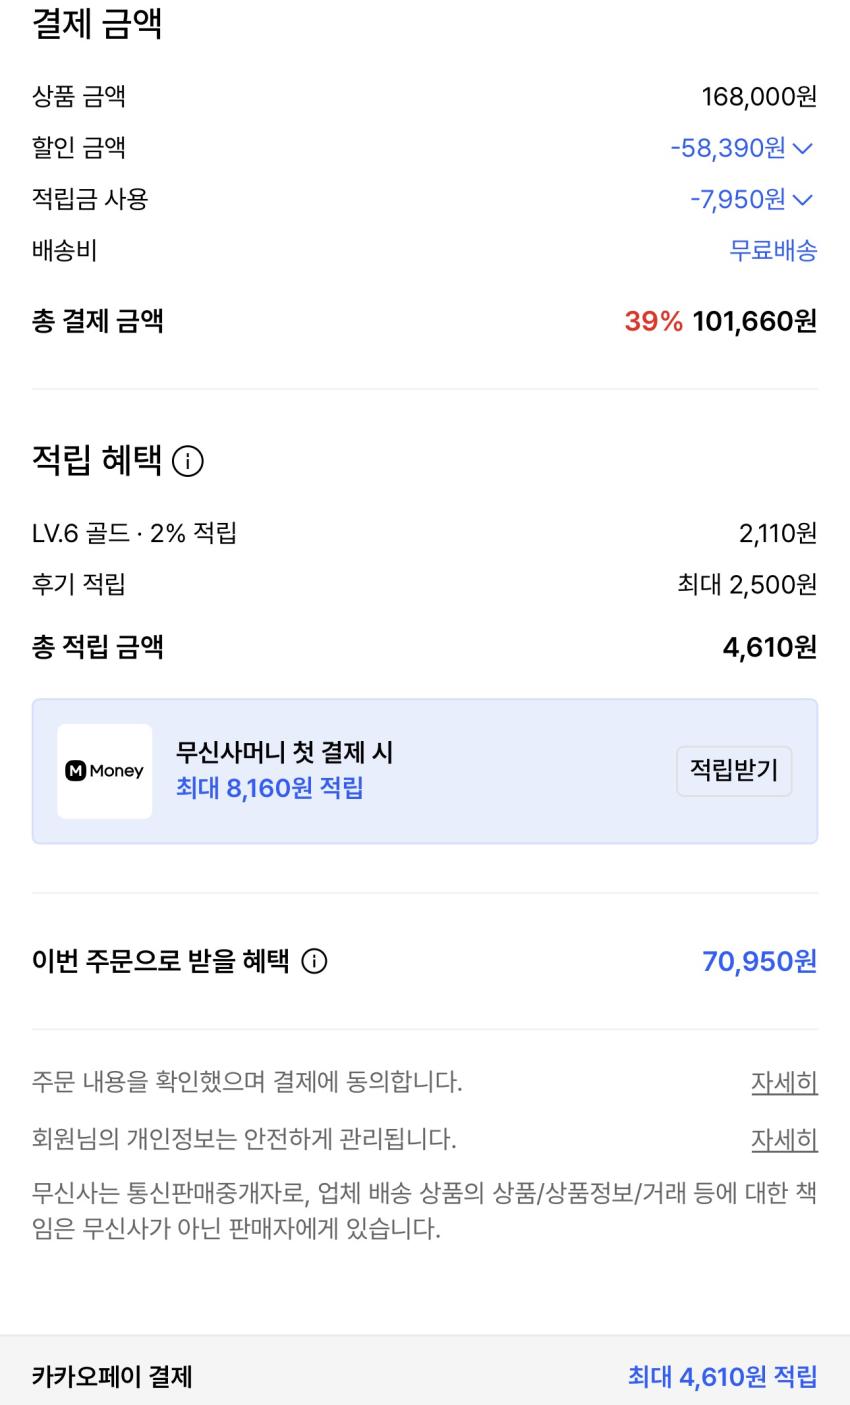The height and width of the screenshot is (1405, 850).
Task: Open the 적립 혜택 info icon
Action: pyautogui.click(x=188, y=461)
